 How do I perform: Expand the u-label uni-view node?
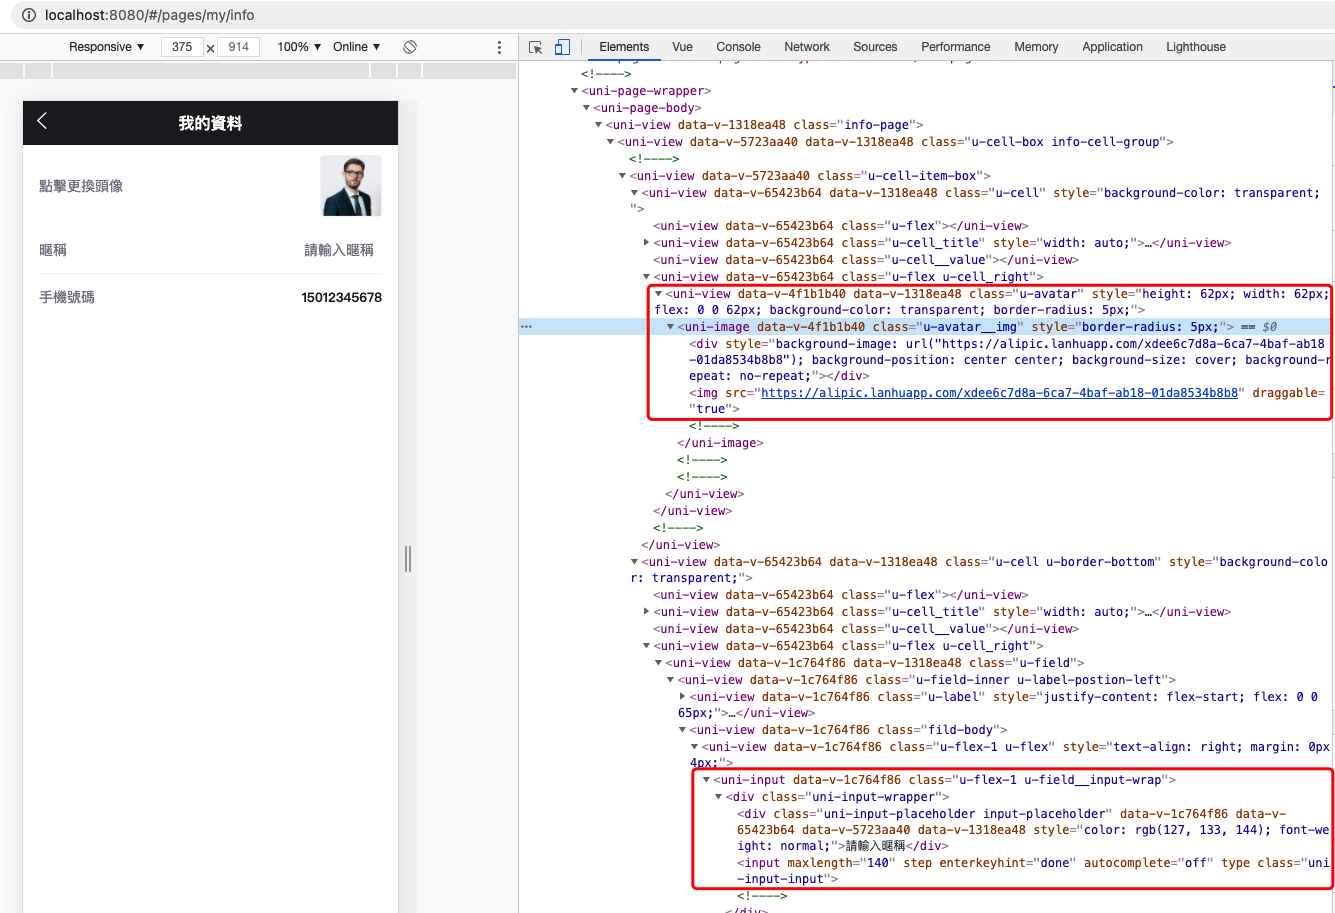tap(682, 697)
